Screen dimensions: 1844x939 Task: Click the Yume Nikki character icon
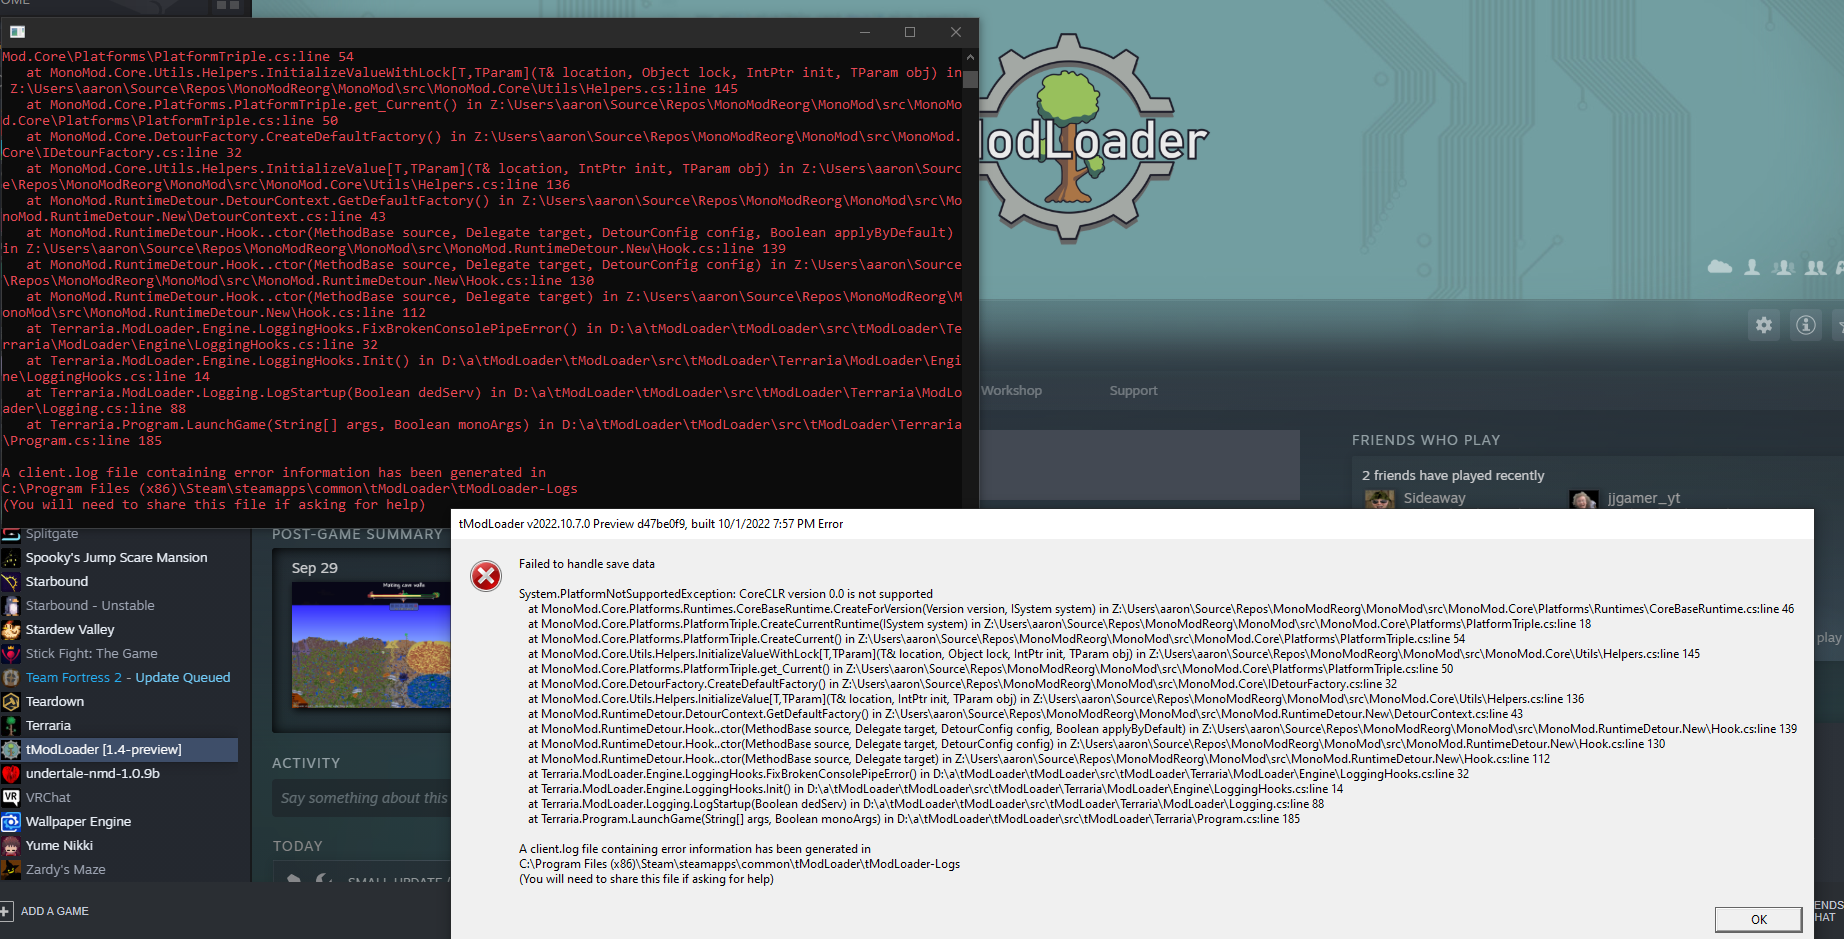pos(11,846)
